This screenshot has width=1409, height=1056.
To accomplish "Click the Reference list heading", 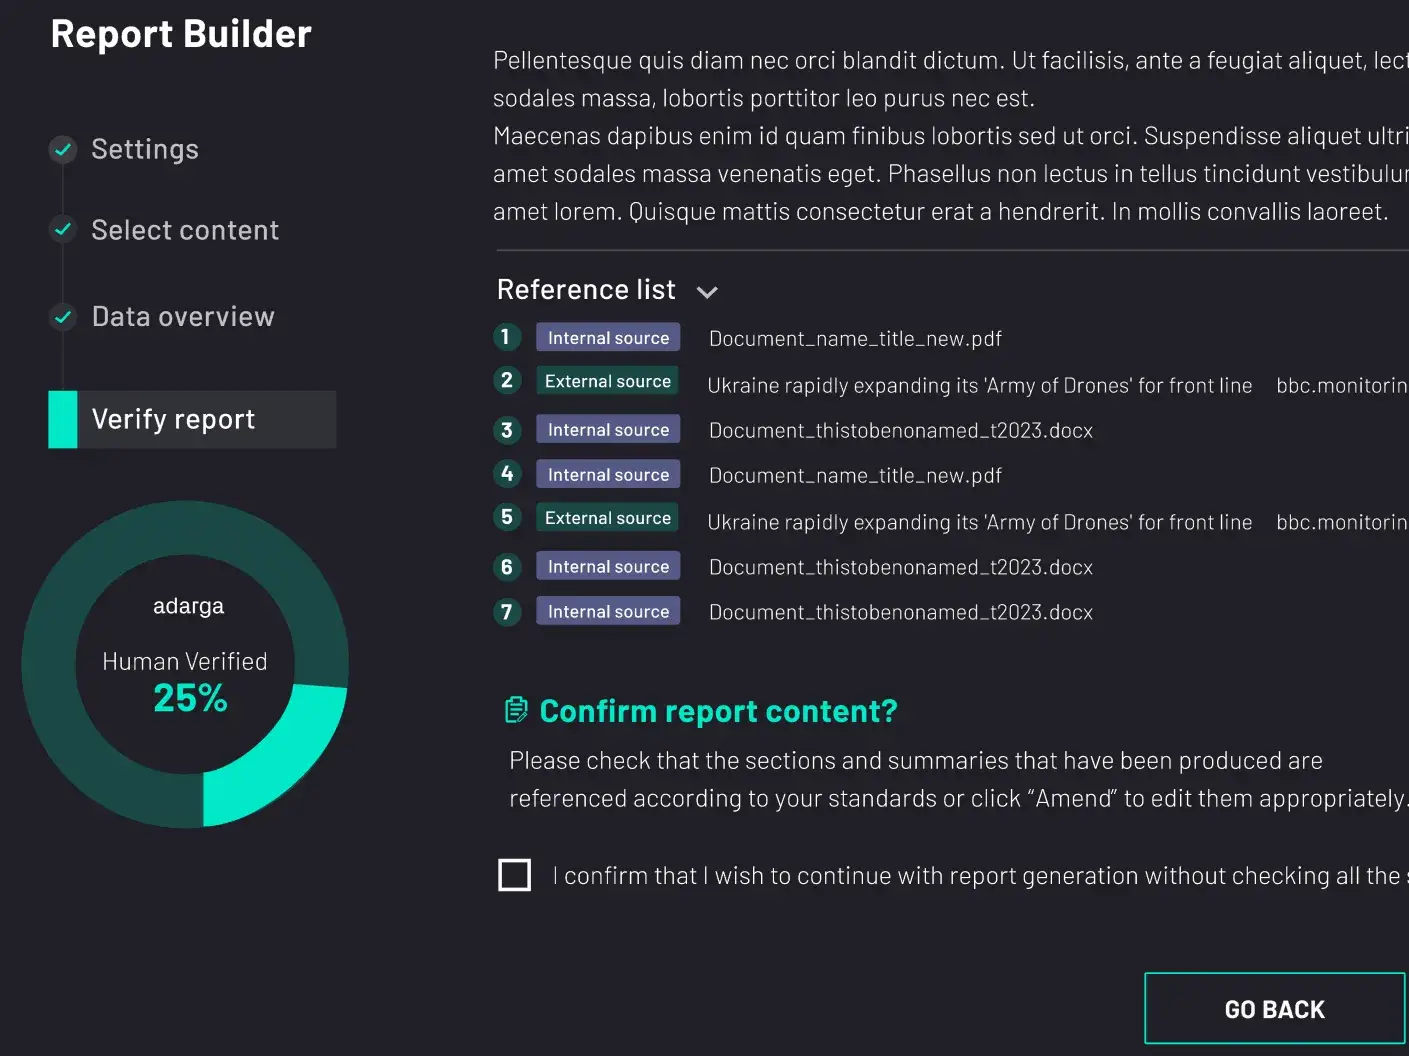I will pos(586,290).
